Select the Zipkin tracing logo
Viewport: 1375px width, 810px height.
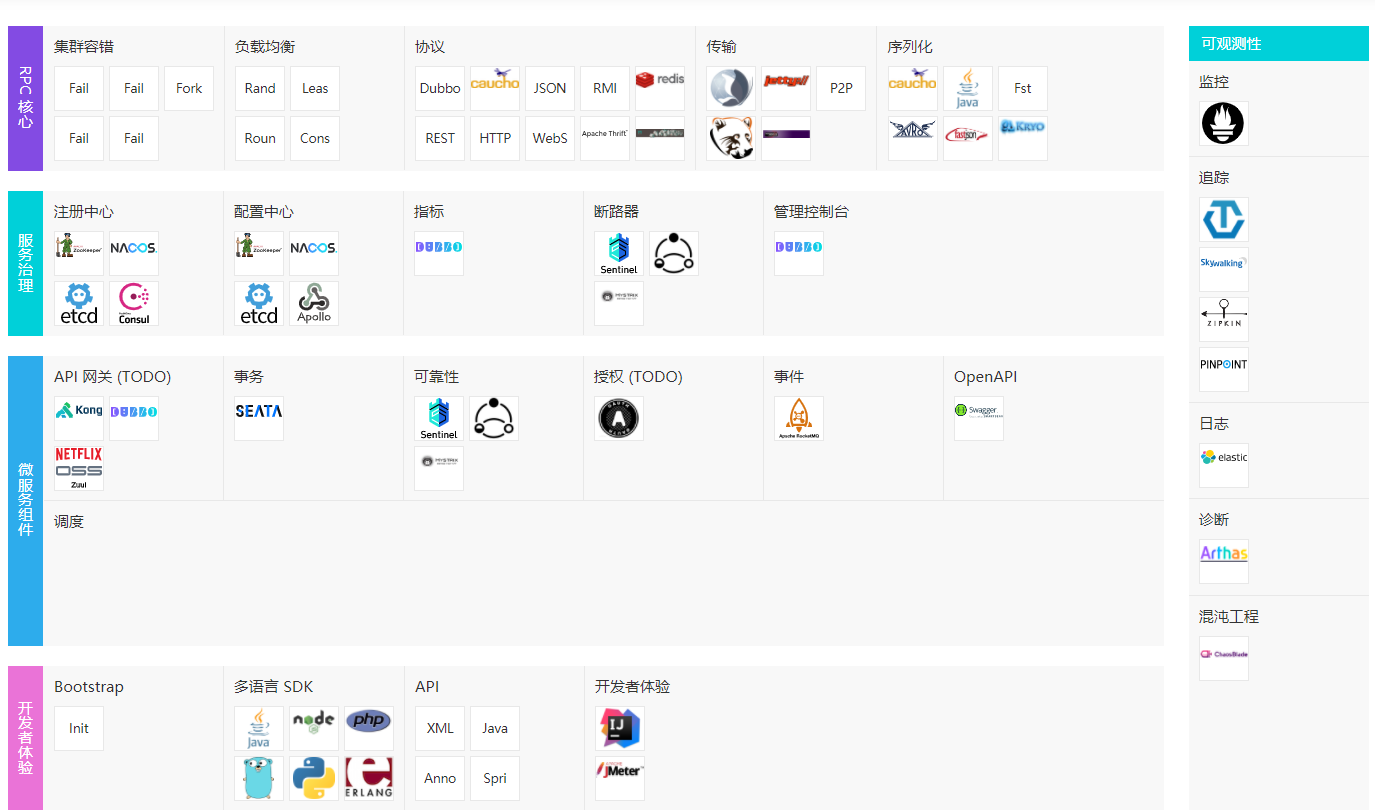[1224, 319]
